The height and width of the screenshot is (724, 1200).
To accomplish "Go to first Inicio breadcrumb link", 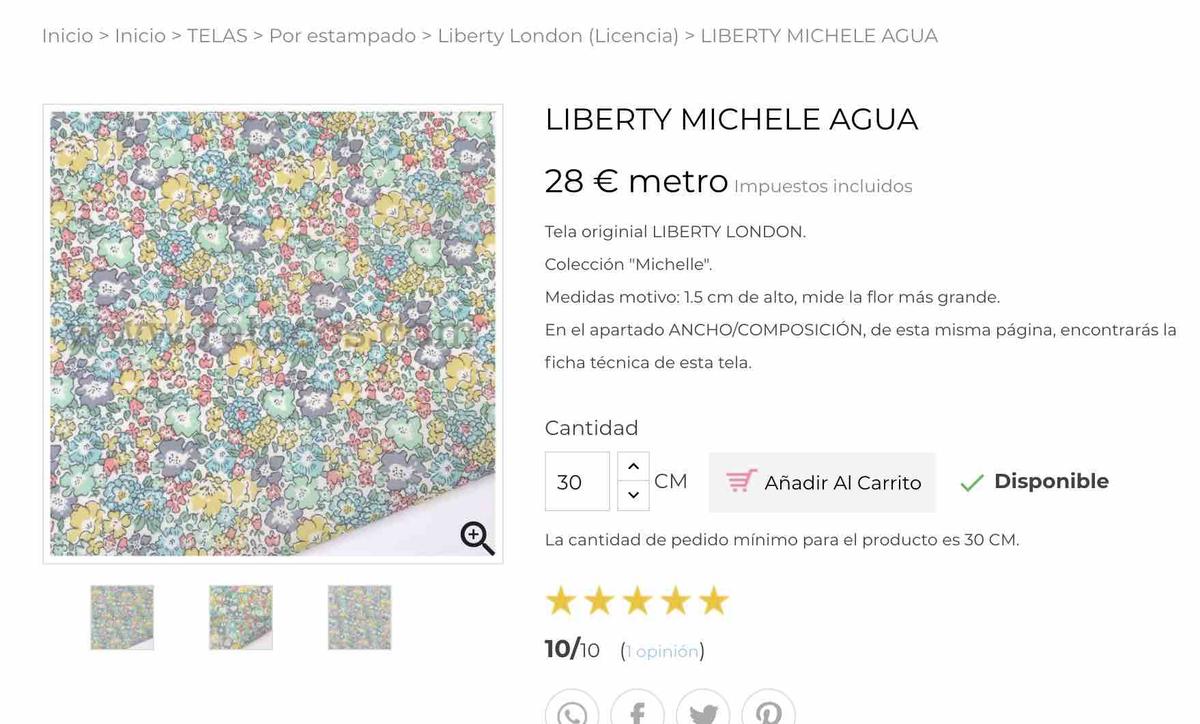I will (67, 36).
